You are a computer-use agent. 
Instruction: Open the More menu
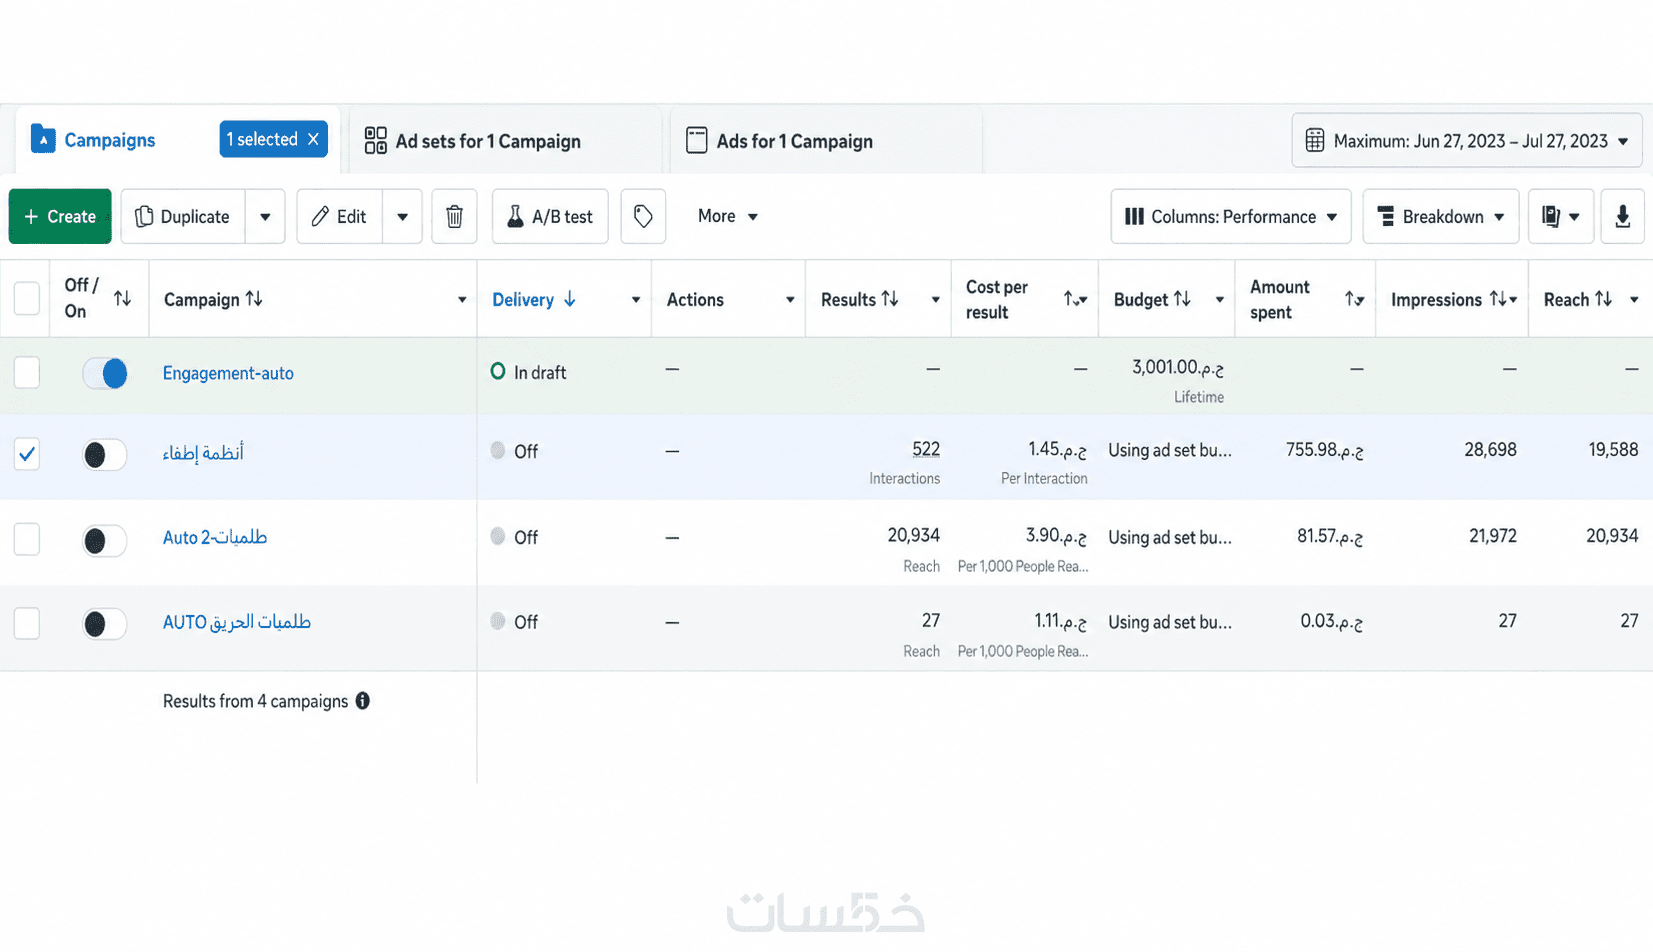click(x=728, y=216)
